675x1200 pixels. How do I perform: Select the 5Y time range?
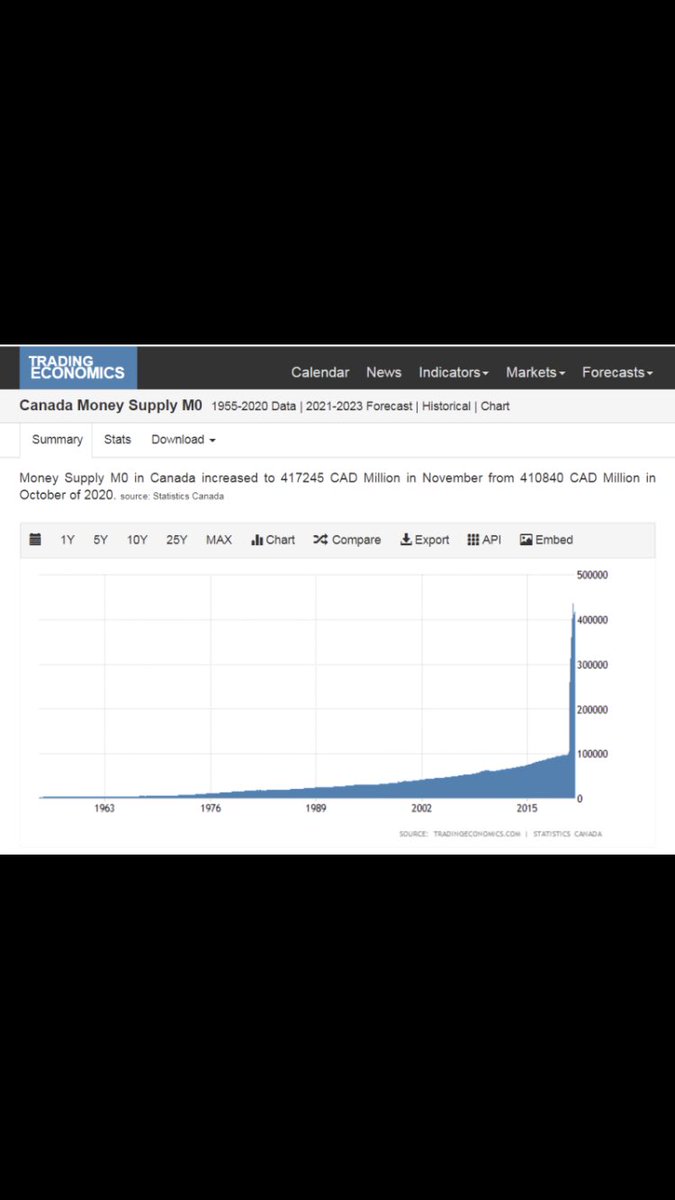point(101,540)
